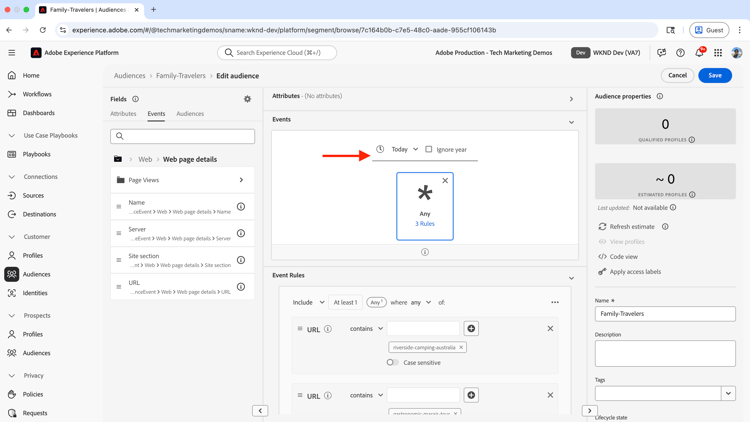This screenshot has height=422, width=750.
Task: Open Identities in the sidebar
Action: click(34, 293)
